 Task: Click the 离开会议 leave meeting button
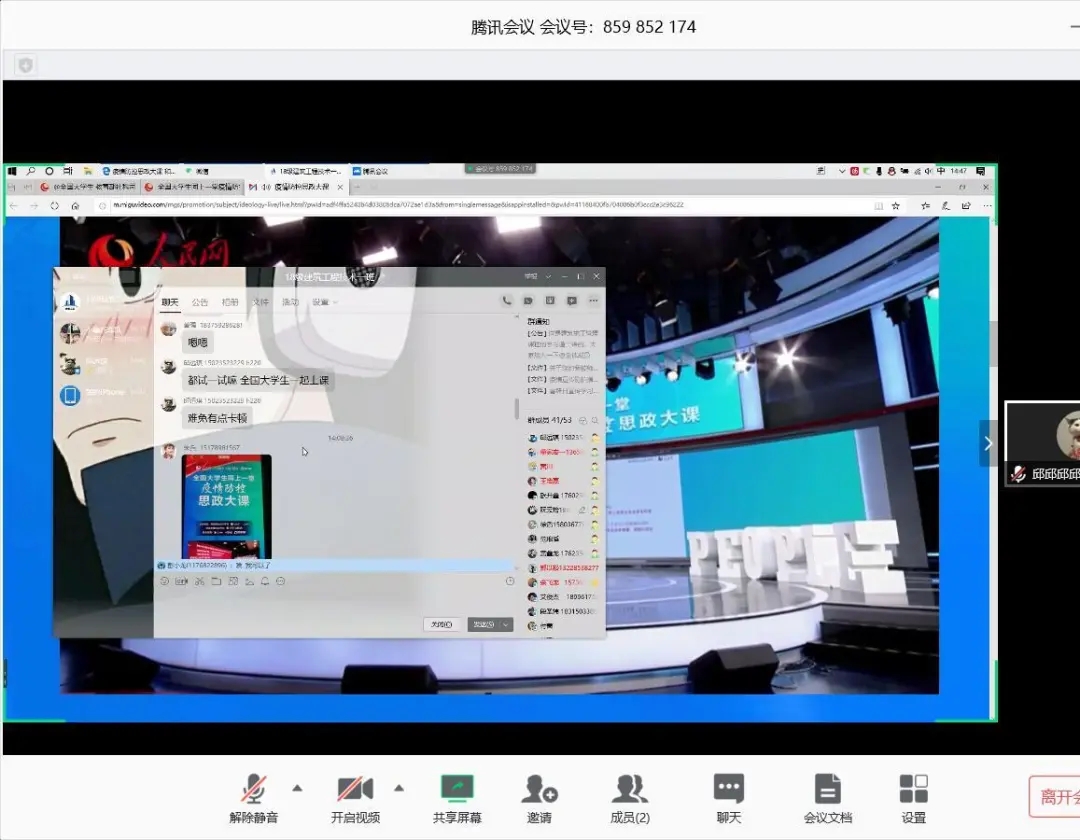click(1055, 797)
